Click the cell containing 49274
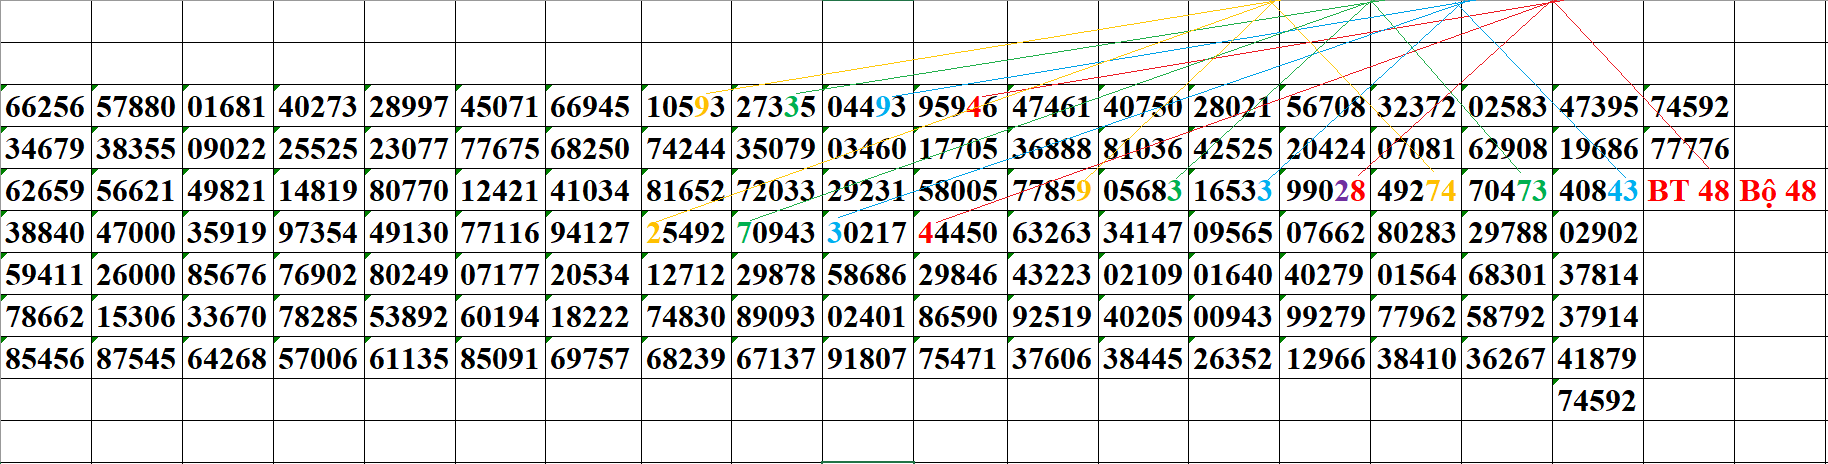Viewport: 1828px width, 464px height. [x=1416, y=191]
